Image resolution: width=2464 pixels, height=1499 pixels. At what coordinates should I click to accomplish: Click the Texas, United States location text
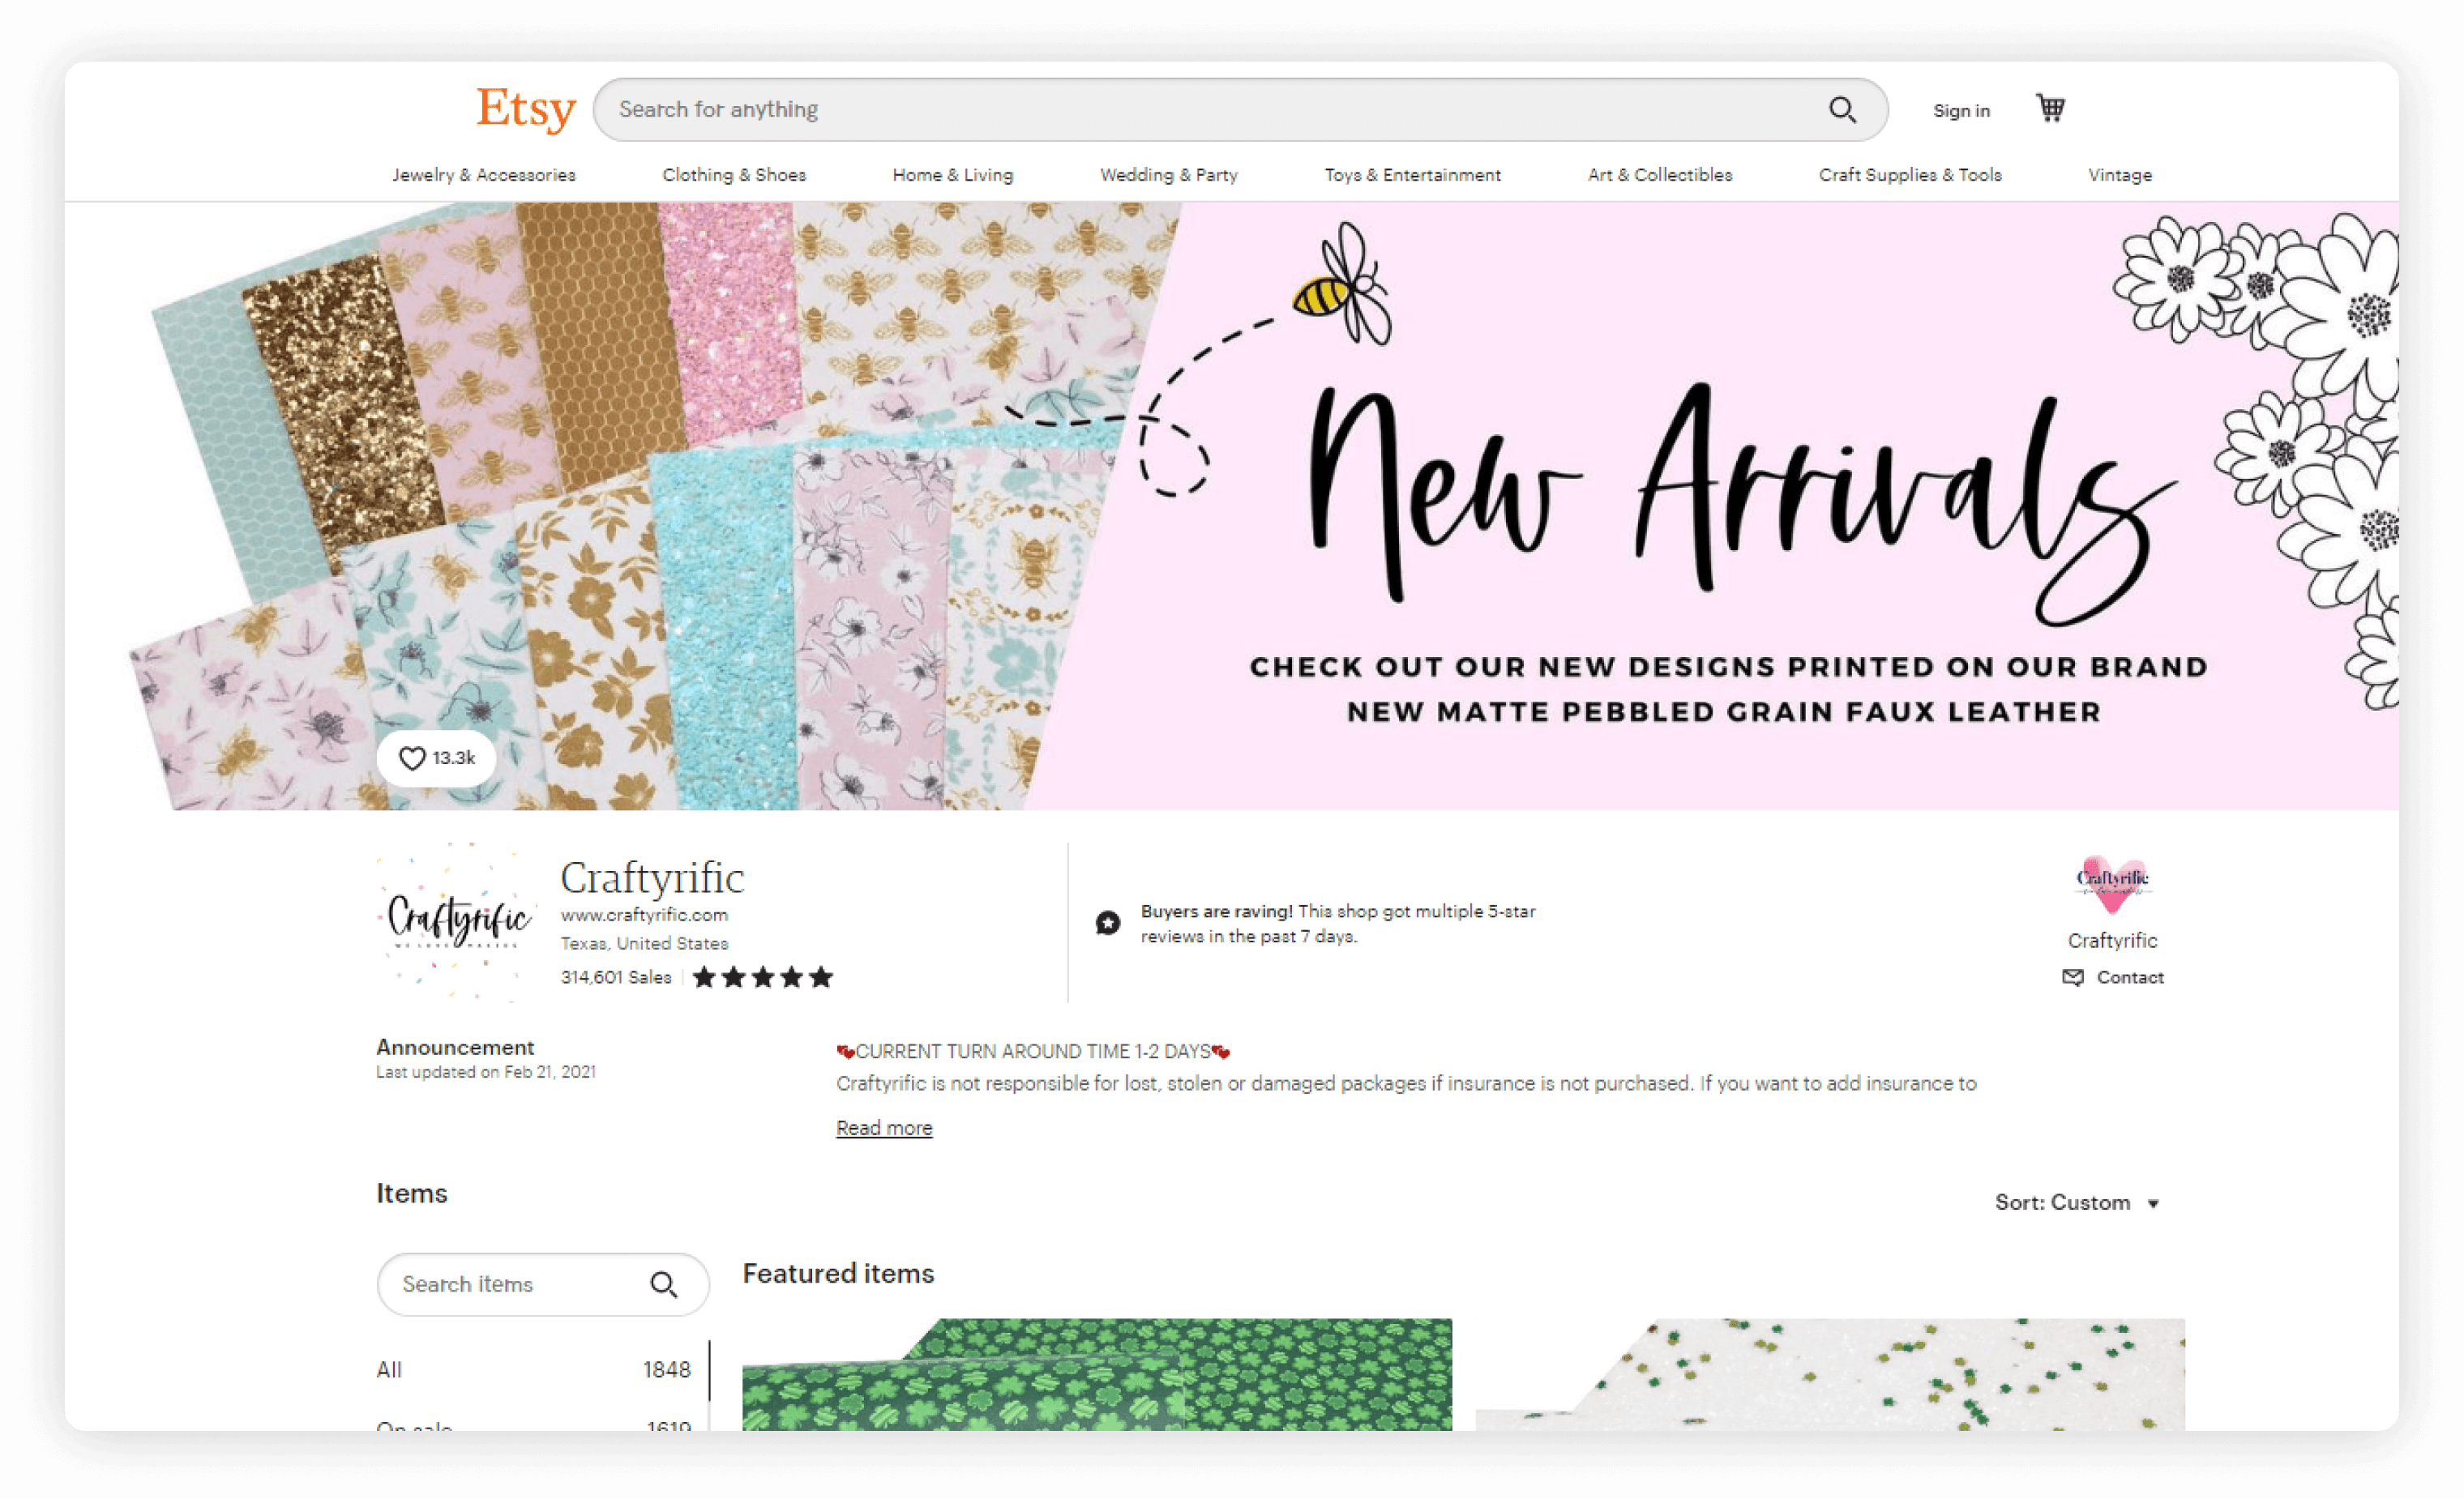[x=644, y=943]
